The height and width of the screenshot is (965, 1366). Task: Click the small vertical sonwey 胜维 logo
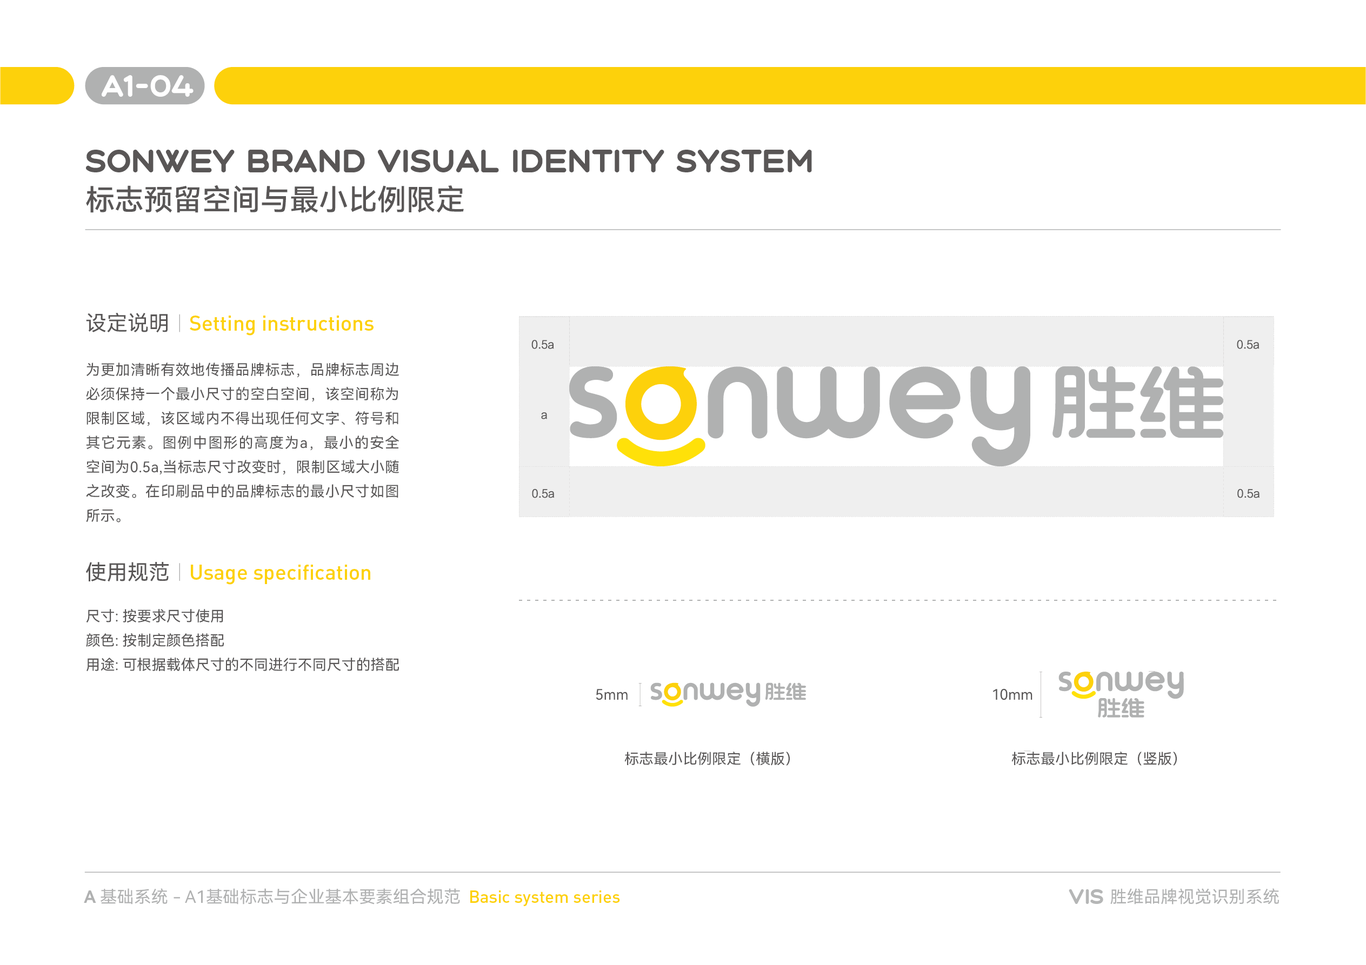point(1121,694)
